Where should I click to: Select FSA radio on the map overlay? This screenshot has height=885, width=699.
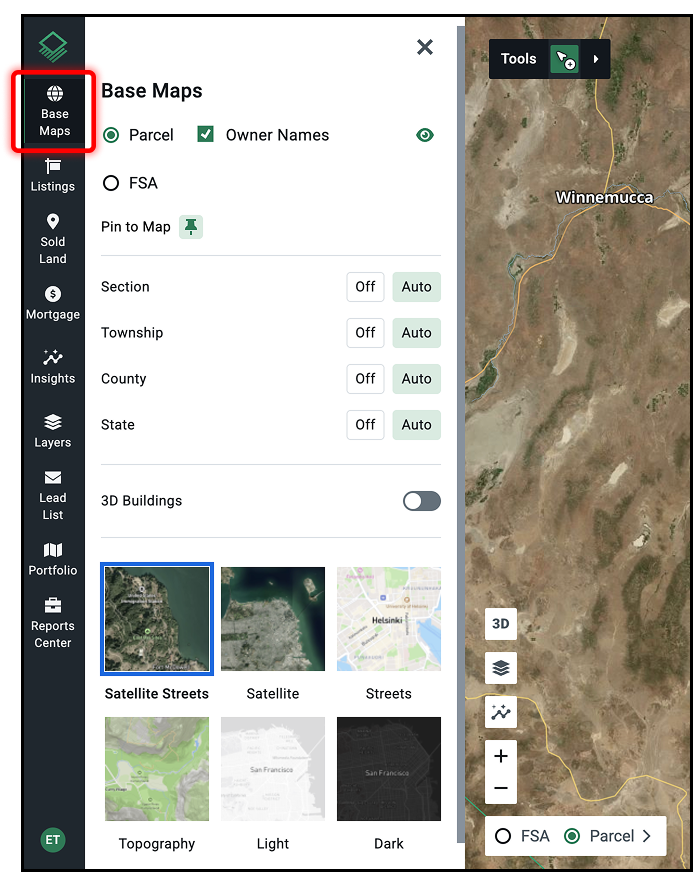(503, 836)
